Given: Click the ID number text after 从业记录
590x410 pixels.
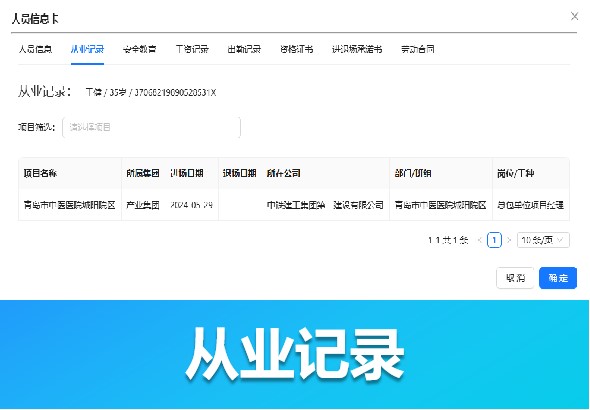Looking at the screenshot, I should coord(175,93).
